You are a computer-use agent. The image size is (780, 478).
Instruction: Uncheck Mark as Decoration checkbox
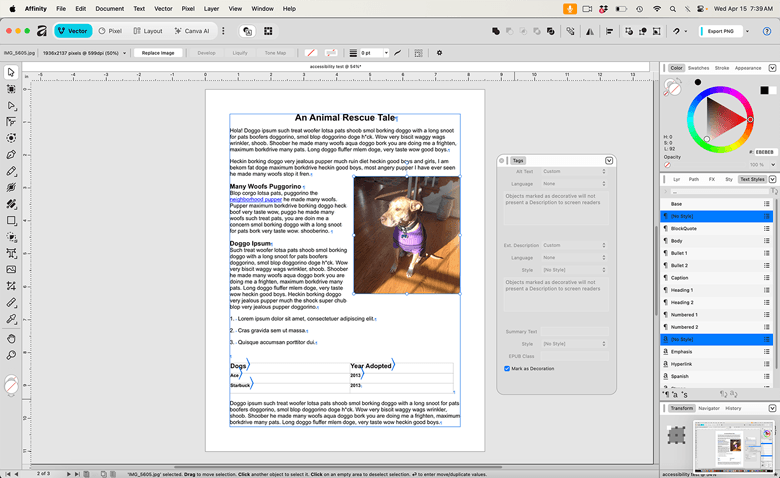[x=507, y=368]
